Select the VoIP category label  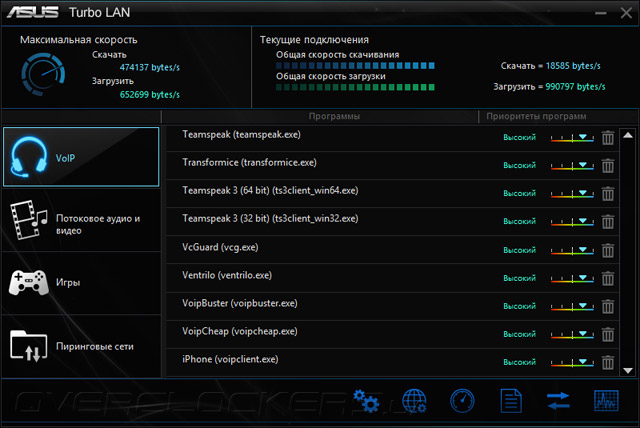coord(65,158)
